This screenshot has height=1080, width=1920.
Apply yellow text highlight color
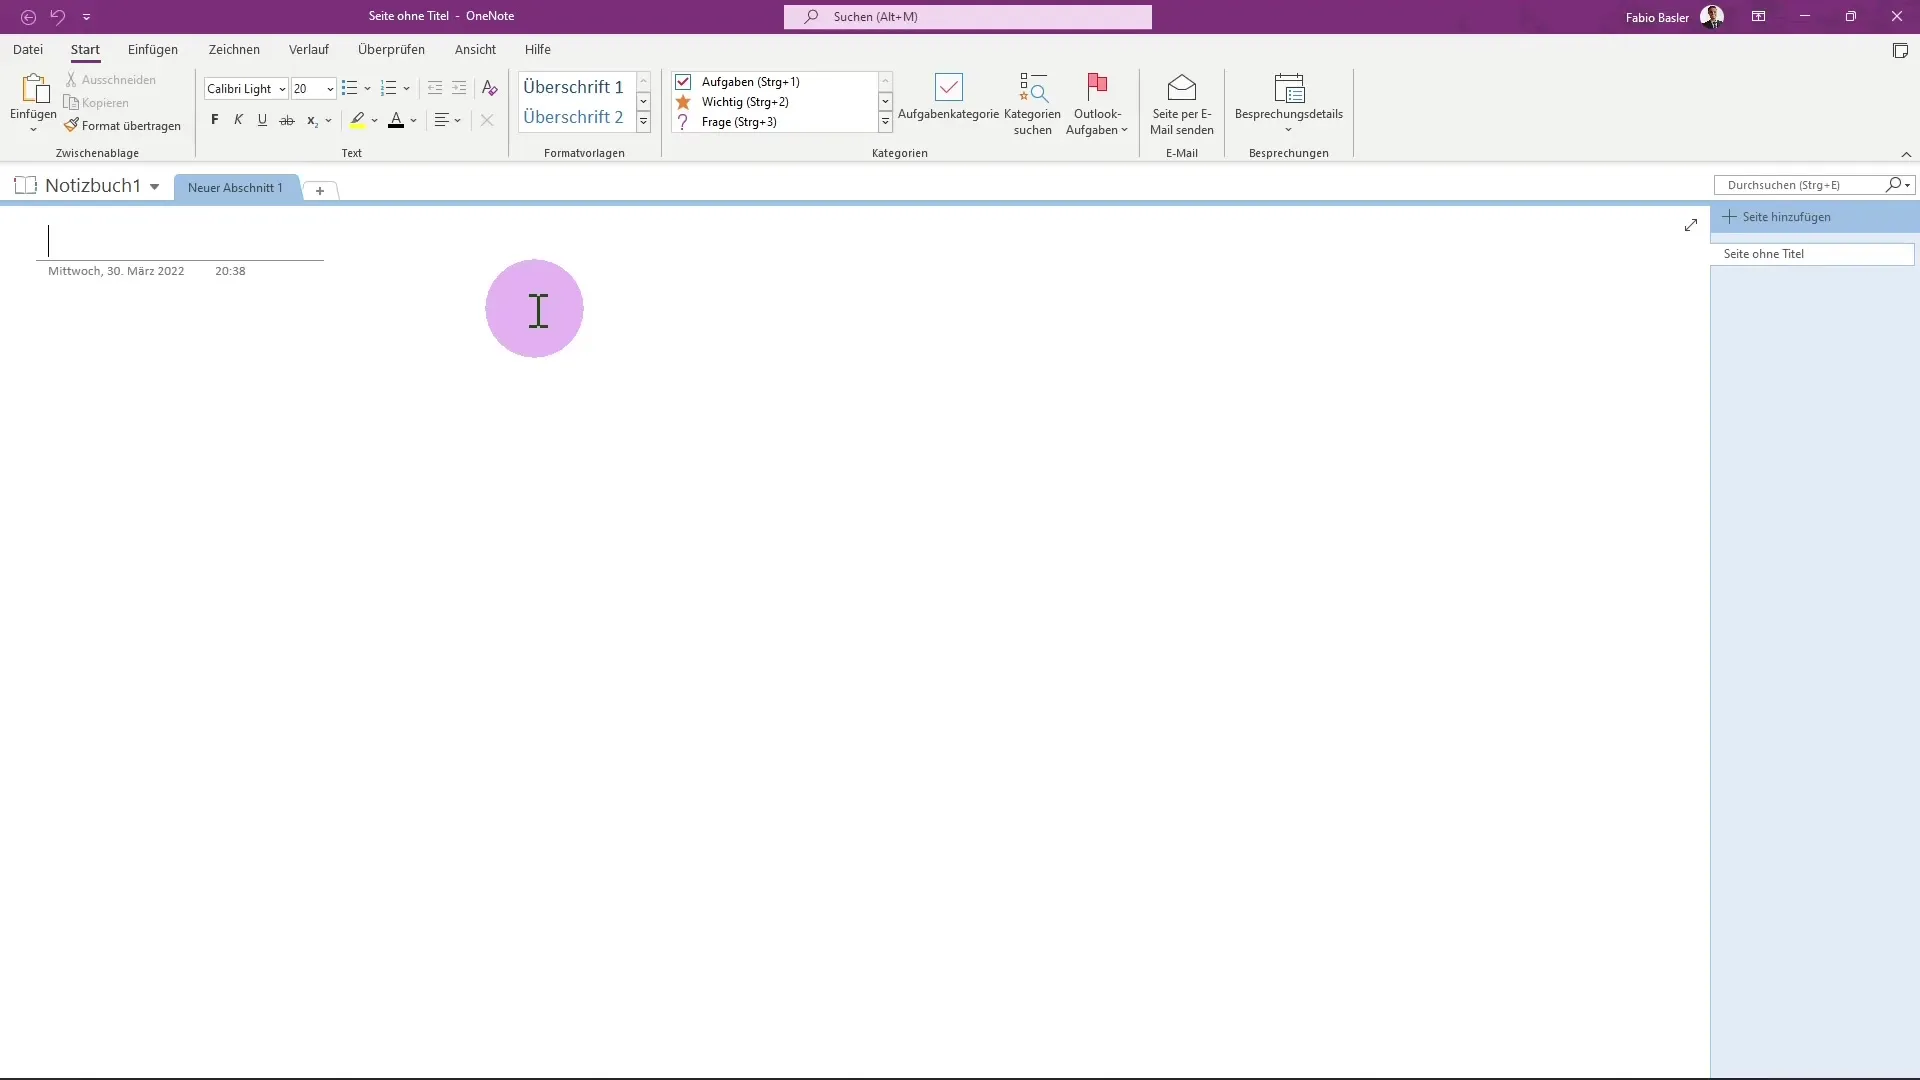pyautogui.click(x=357, y=120)
